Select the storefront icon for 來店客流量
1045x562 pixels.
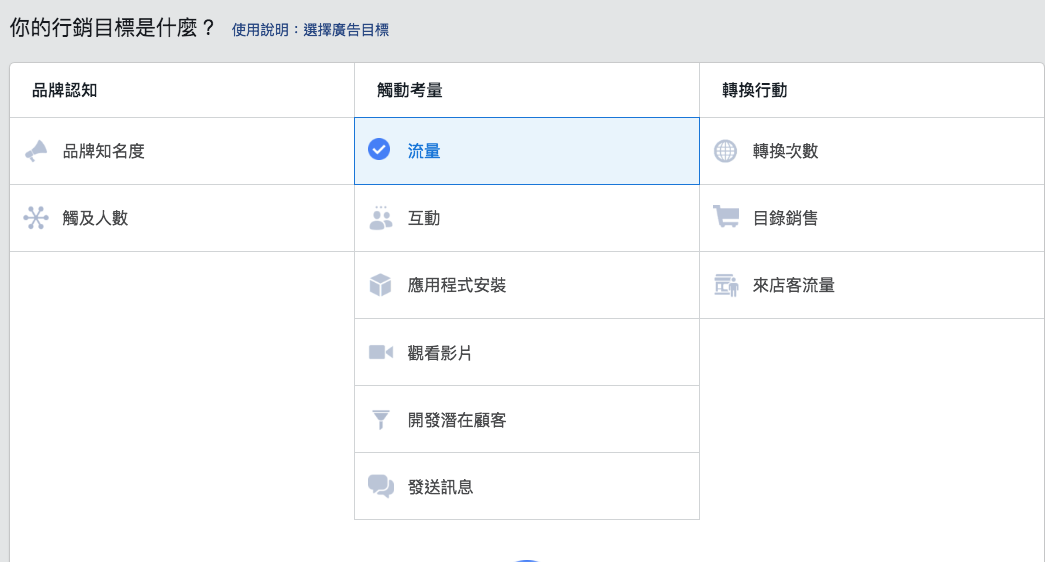point(725,285)
